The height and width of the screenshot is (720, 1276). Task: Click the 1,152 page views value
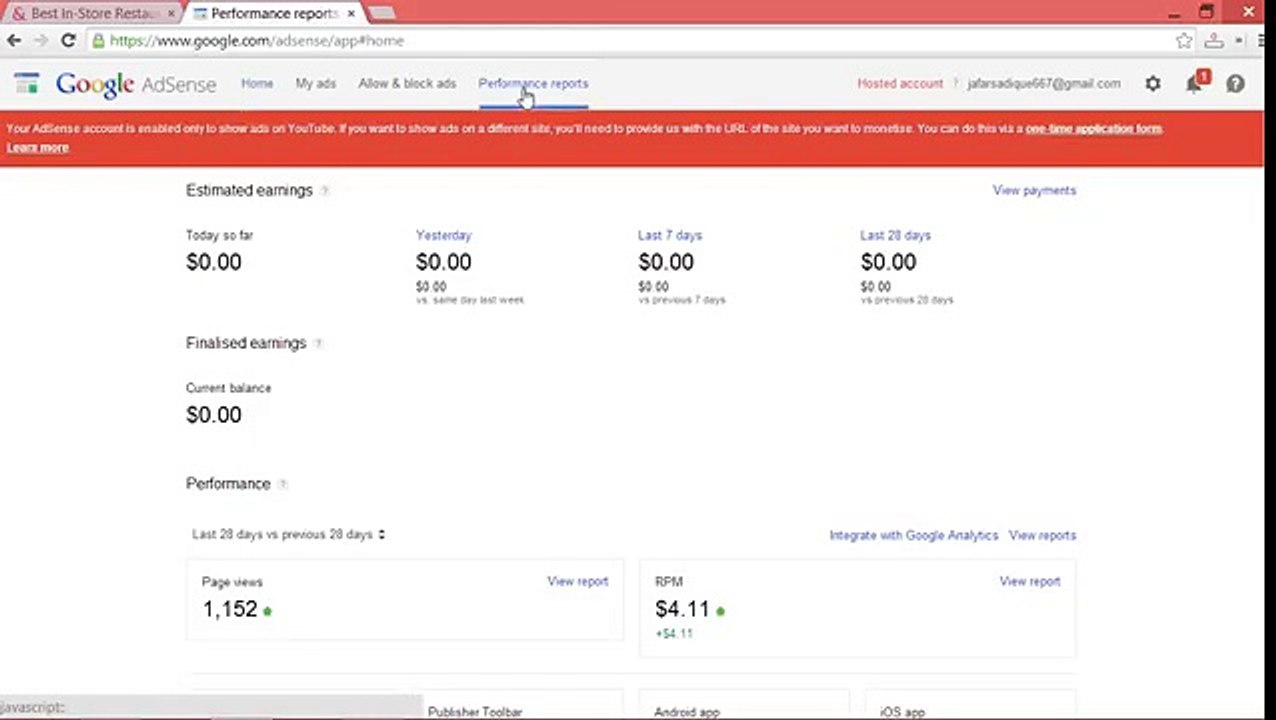[230, 610]
